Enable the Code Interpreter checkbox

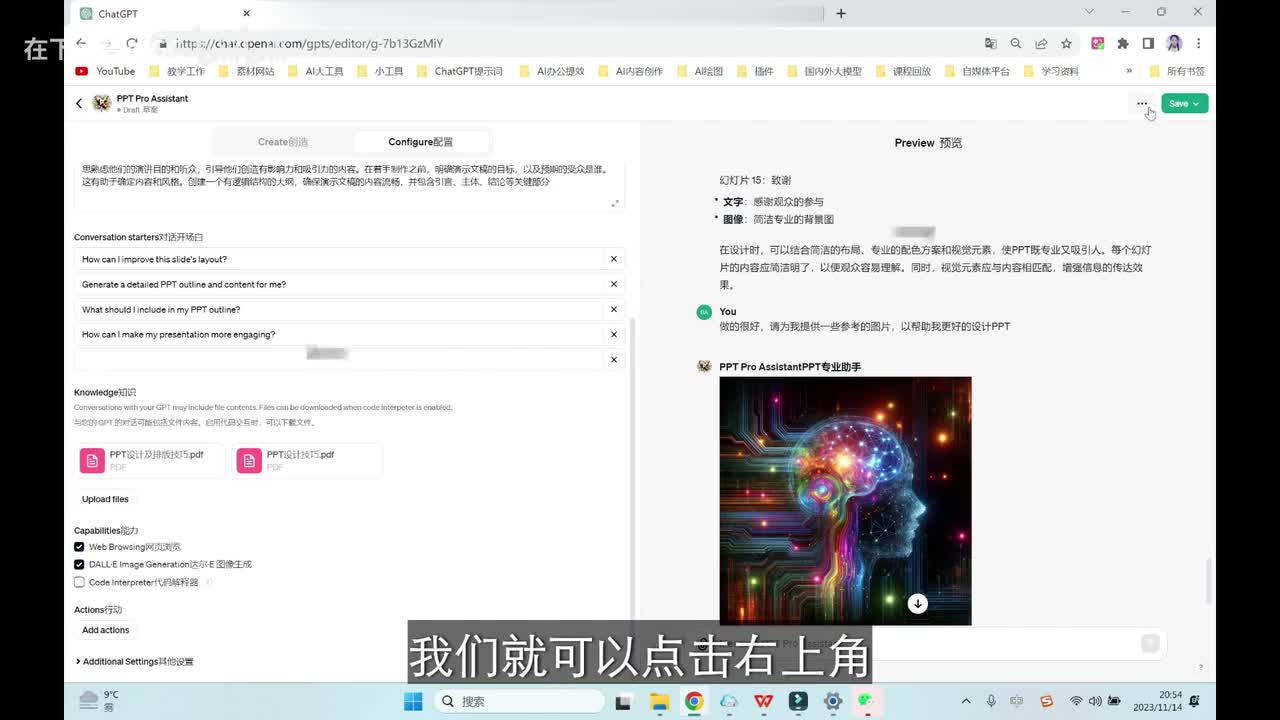(79, 582)
